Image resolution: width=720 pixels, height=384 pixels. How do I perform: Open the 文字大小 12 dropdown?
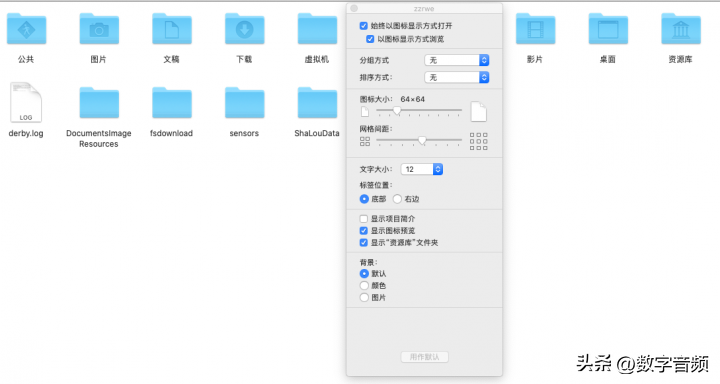pos(422,169)
